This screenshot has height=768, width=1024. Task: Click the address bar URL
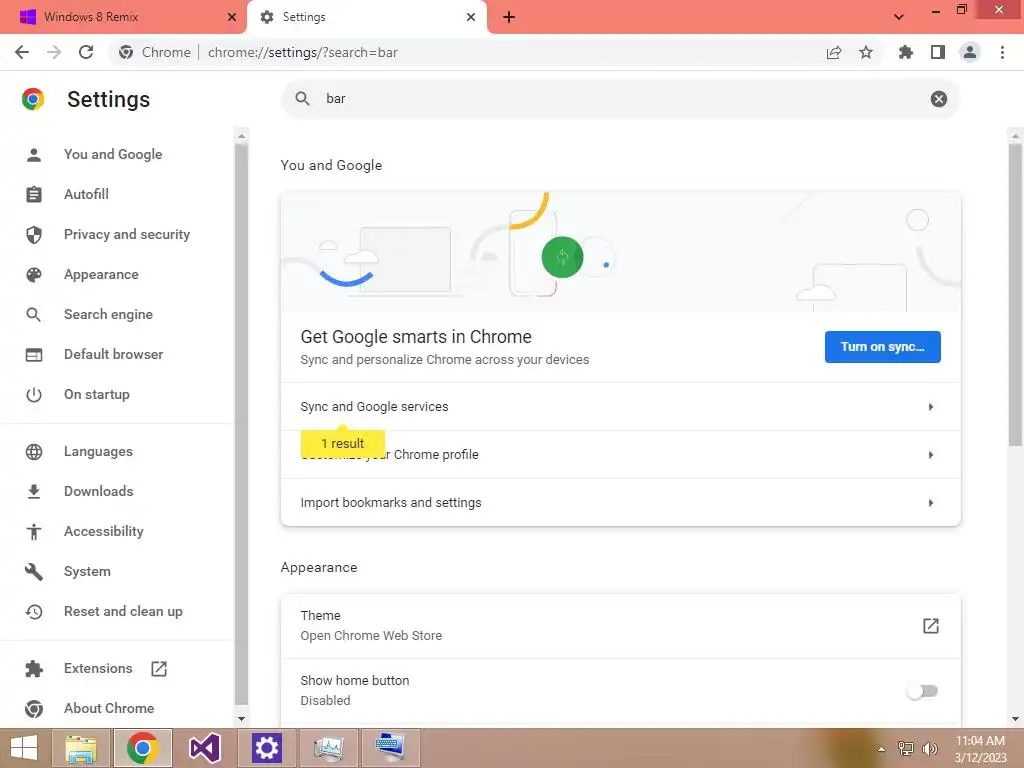point(302,52)
